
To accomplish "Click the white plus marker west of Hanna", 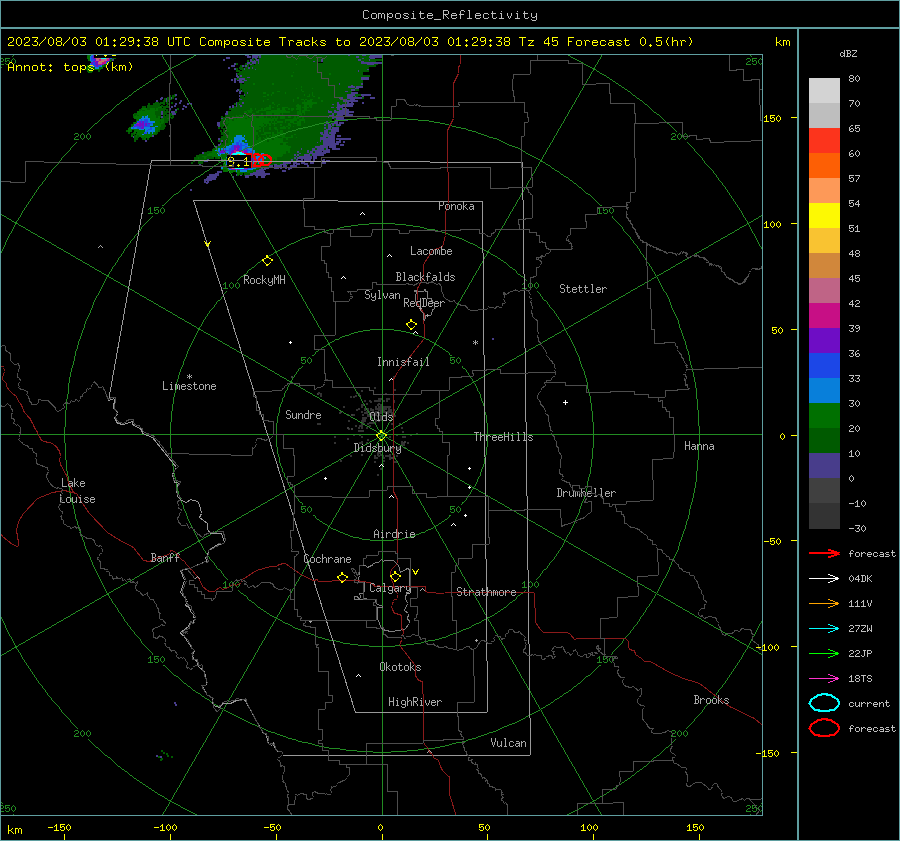I will (565, 402).
